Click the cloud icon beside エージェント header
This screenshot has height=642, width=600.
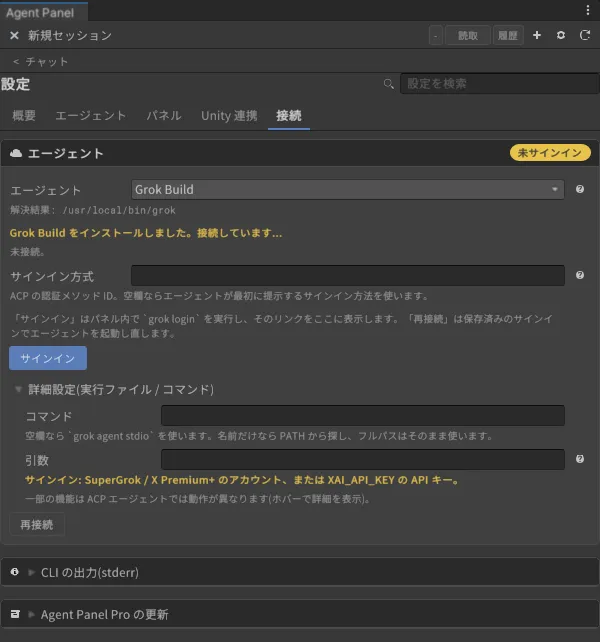click(x=16, y=153)
